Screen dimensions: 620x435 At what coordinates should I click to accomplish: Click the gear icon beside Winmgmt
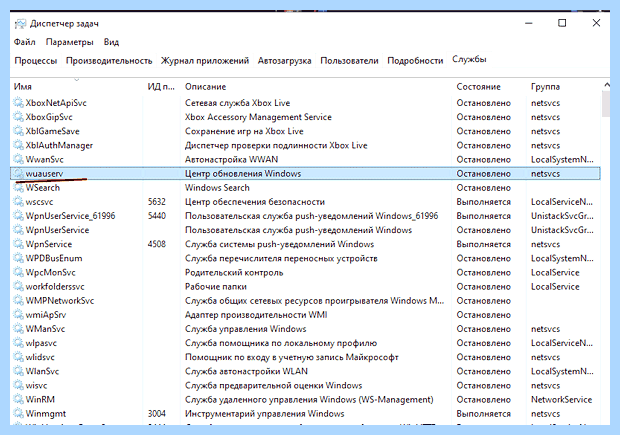click(18, 414)
